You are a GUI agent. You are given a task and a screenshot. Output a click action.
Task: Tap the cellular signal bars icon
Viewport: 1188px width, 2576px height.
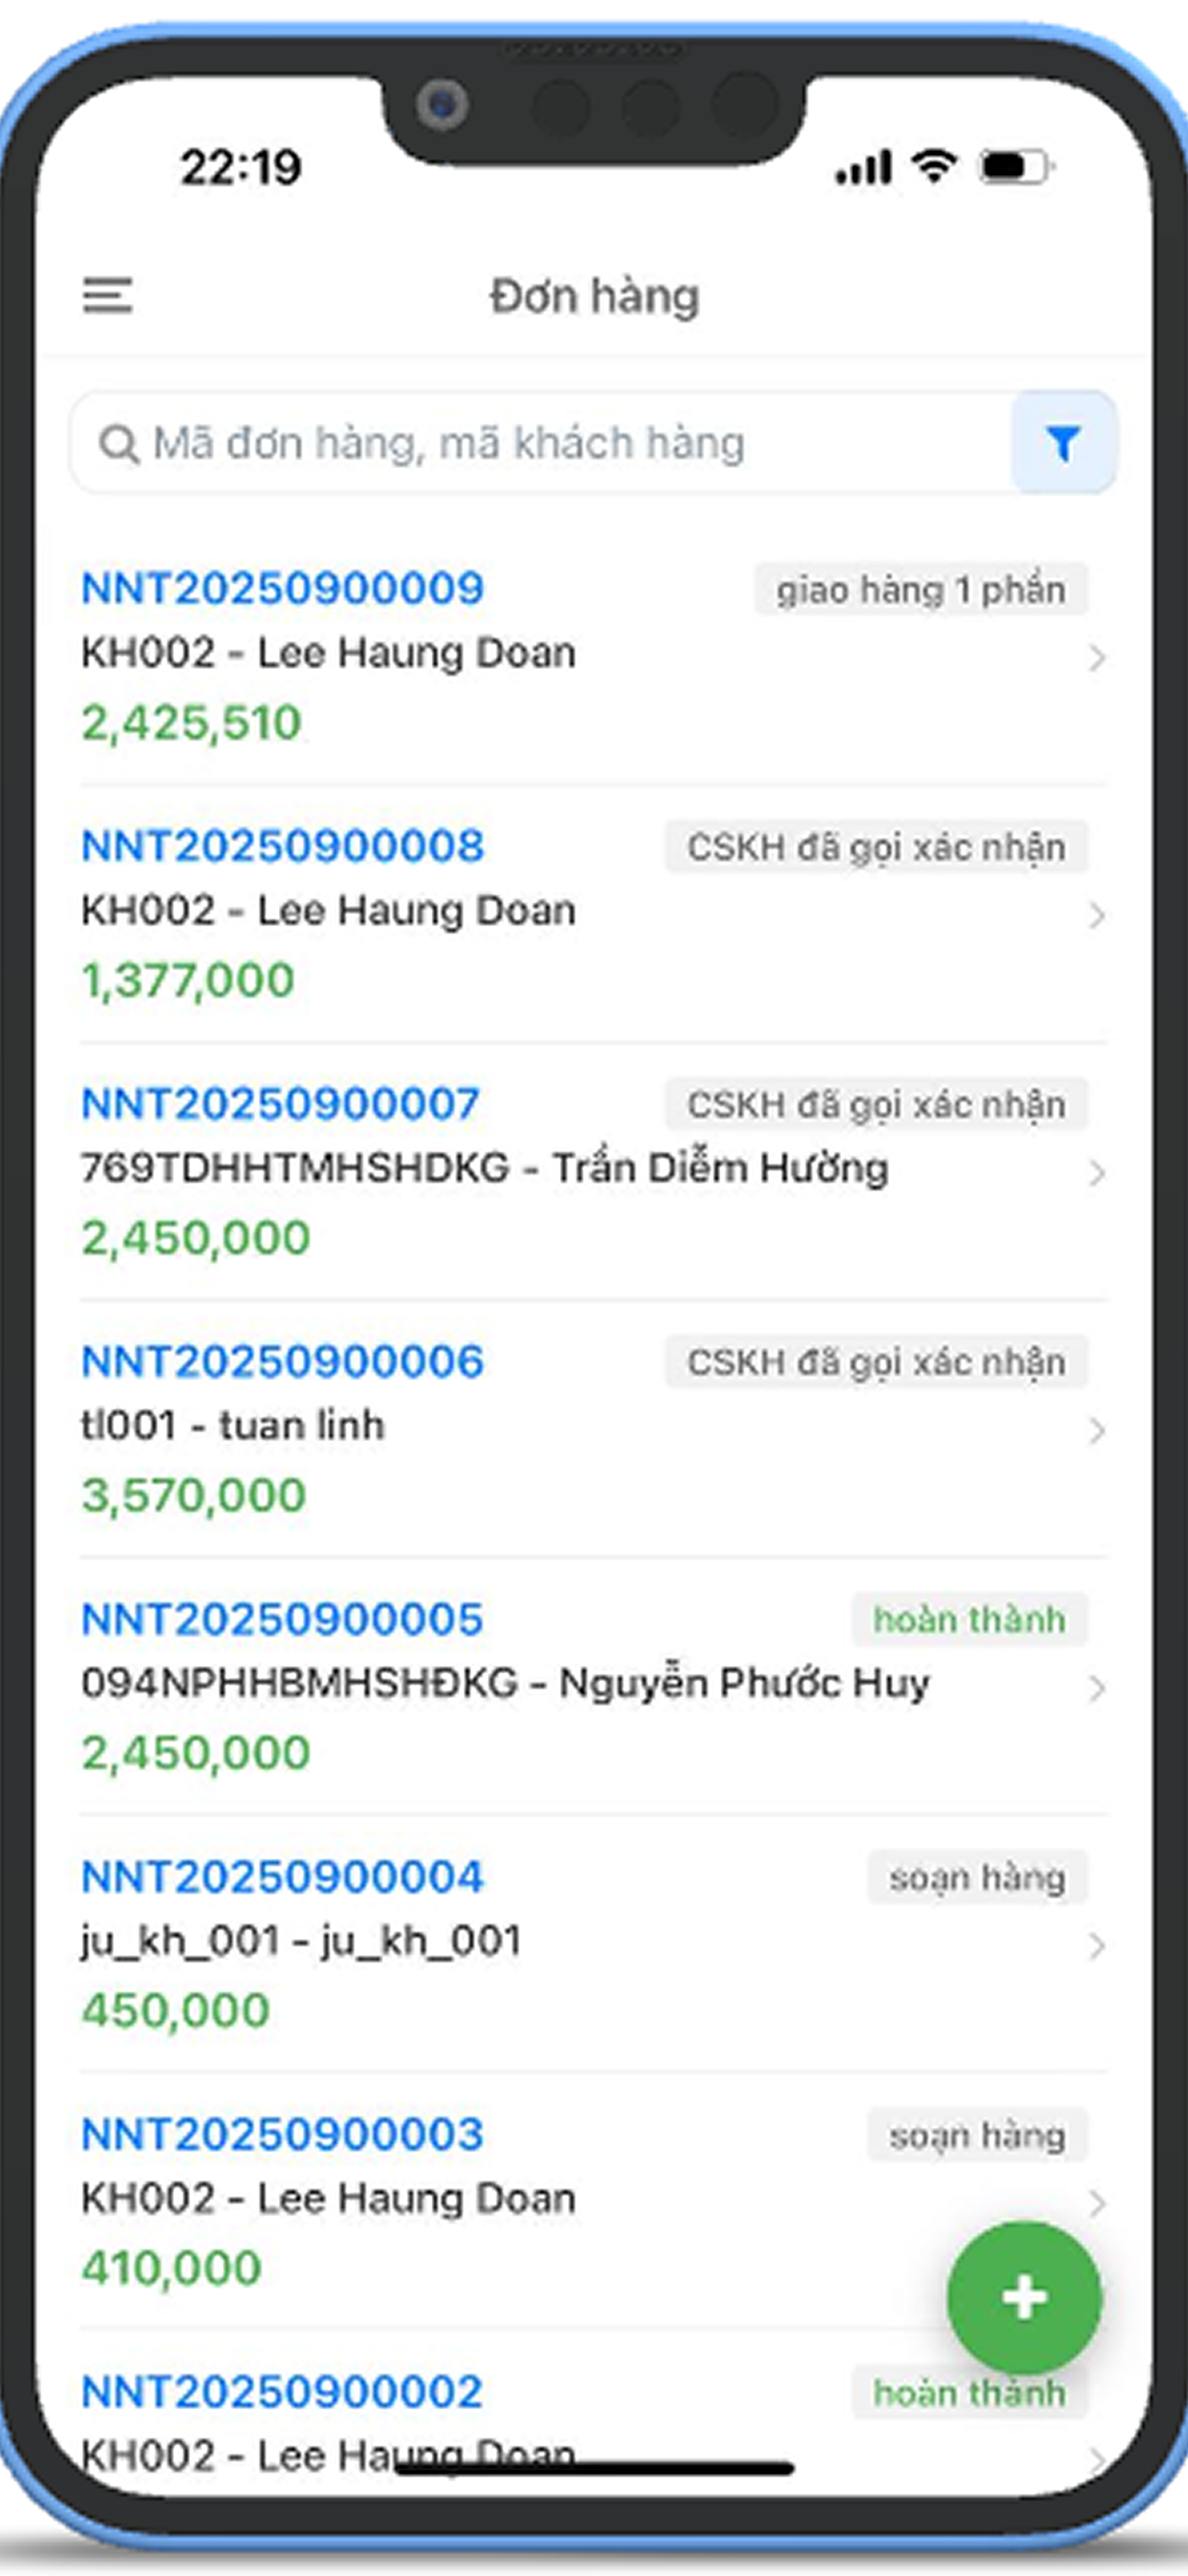click(x=864, y=167)
